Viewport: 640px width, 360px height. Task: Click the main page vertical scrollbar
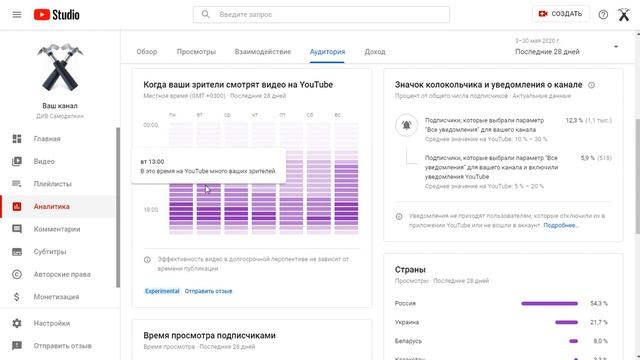[x=638, y=176]
